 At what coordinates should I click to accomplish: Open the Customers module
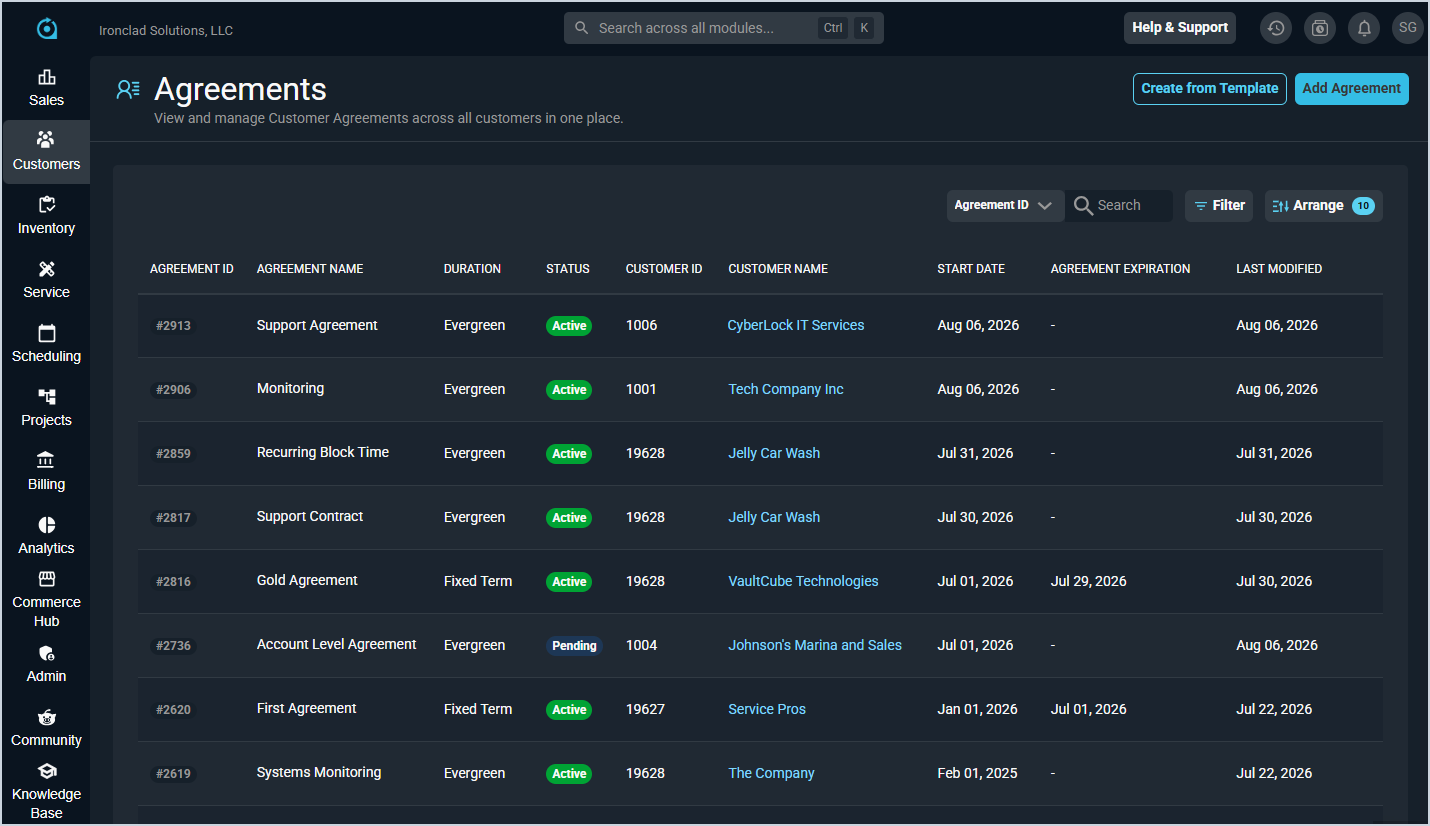[46, 152]
